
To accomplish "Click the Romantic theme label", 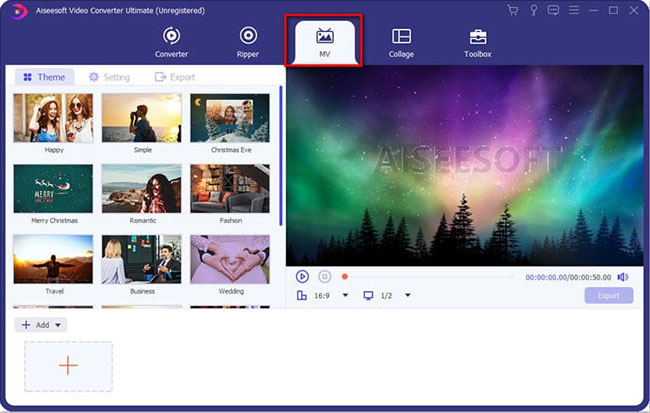I will (143, 221).
